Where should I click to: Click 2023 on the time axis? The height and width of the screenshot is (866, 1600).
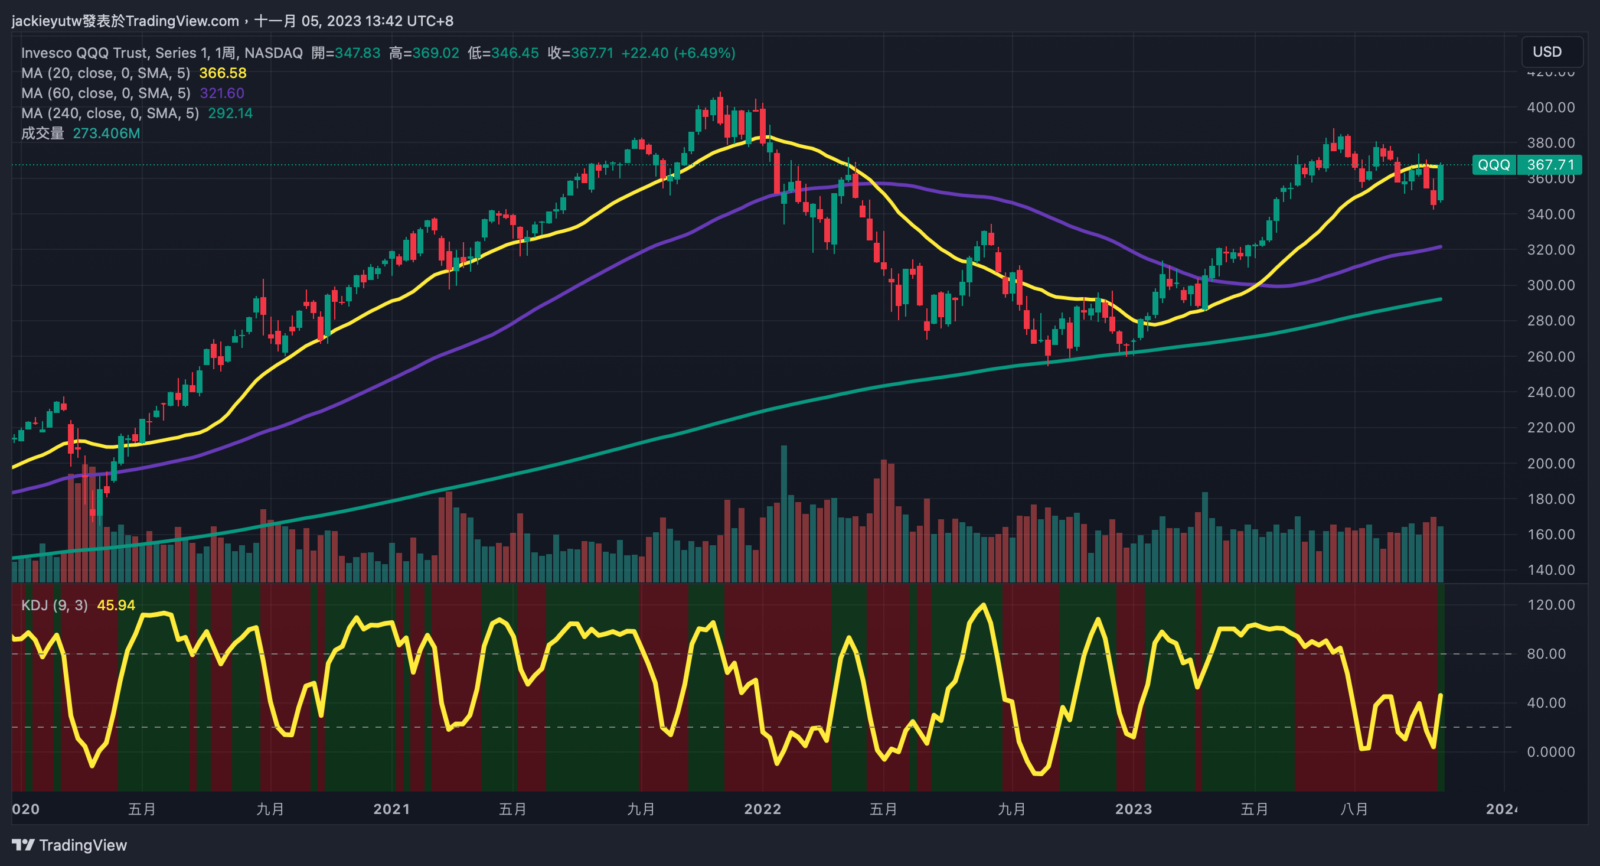tap(1133, 809)
